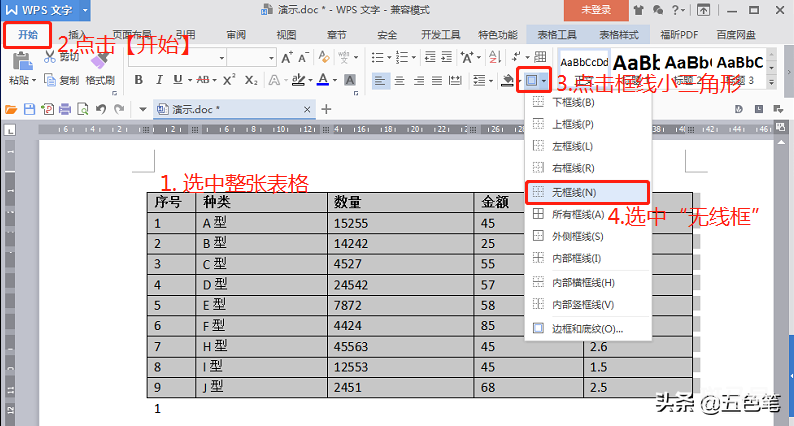Click the text highlight pen icon
The image size is (794, 426).
298,80
